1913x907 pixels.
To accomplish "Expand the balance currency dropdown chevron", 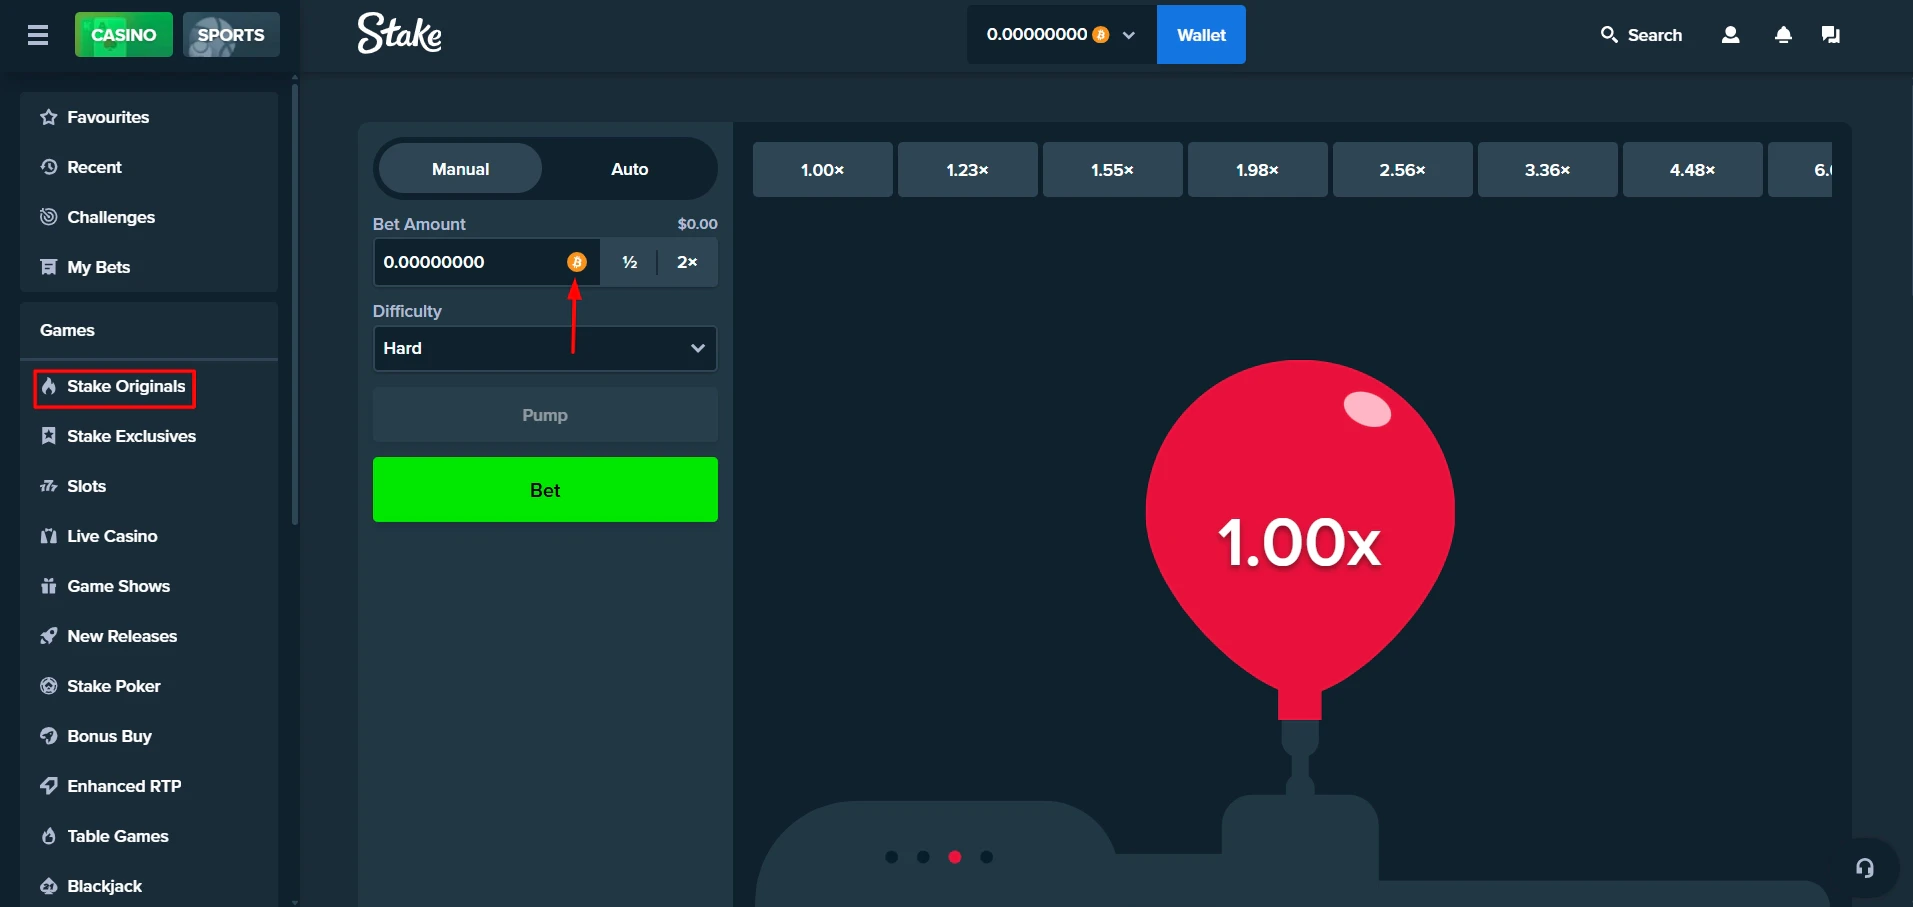I will tap(1129, 35).
